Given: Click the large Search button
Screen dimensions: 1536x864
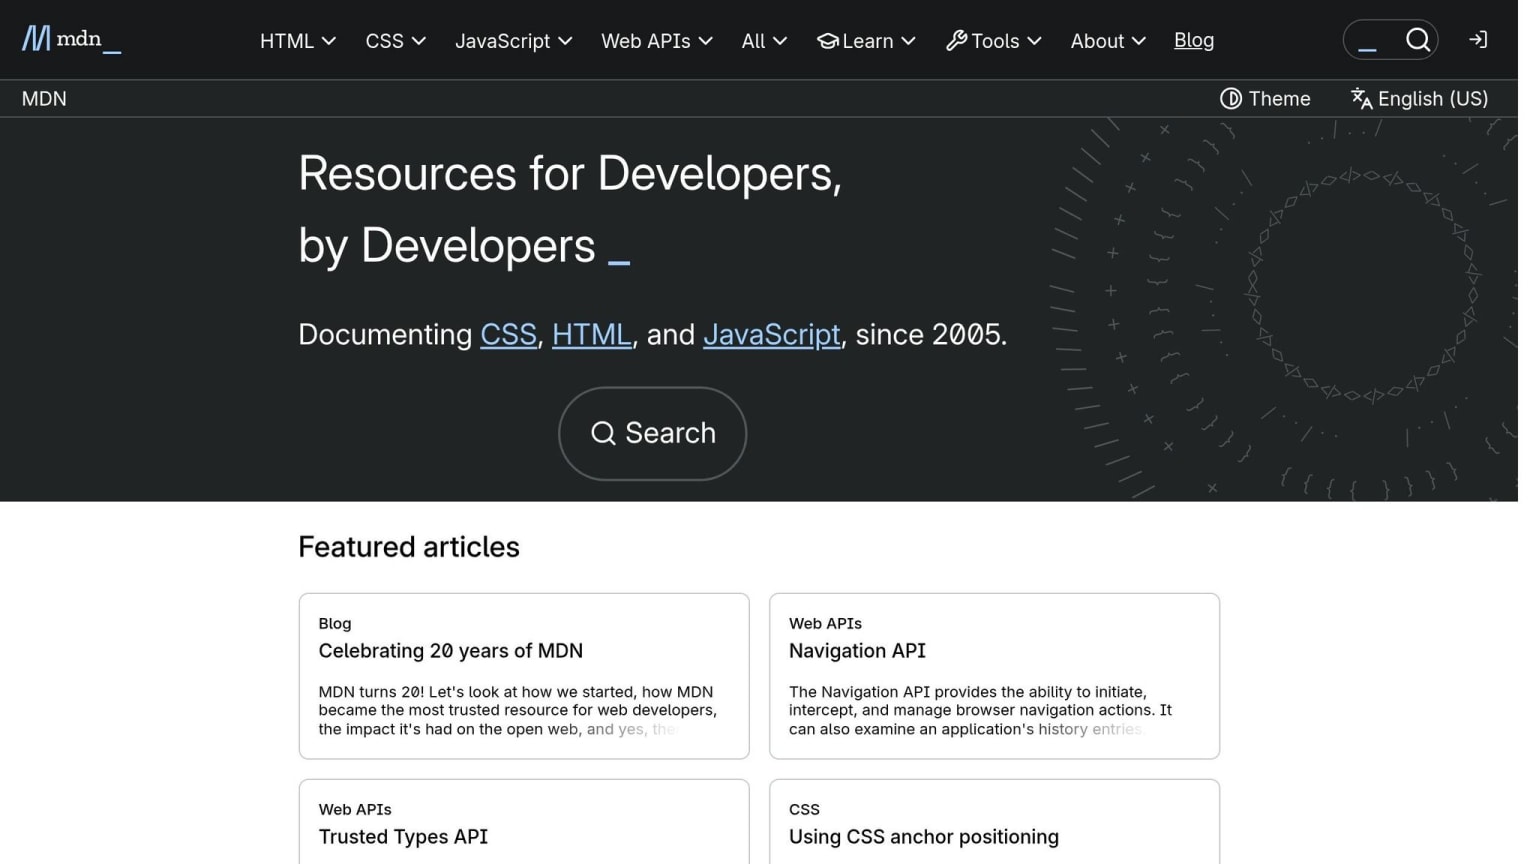Looking at the screenshot, I should [x=653, y=433].
